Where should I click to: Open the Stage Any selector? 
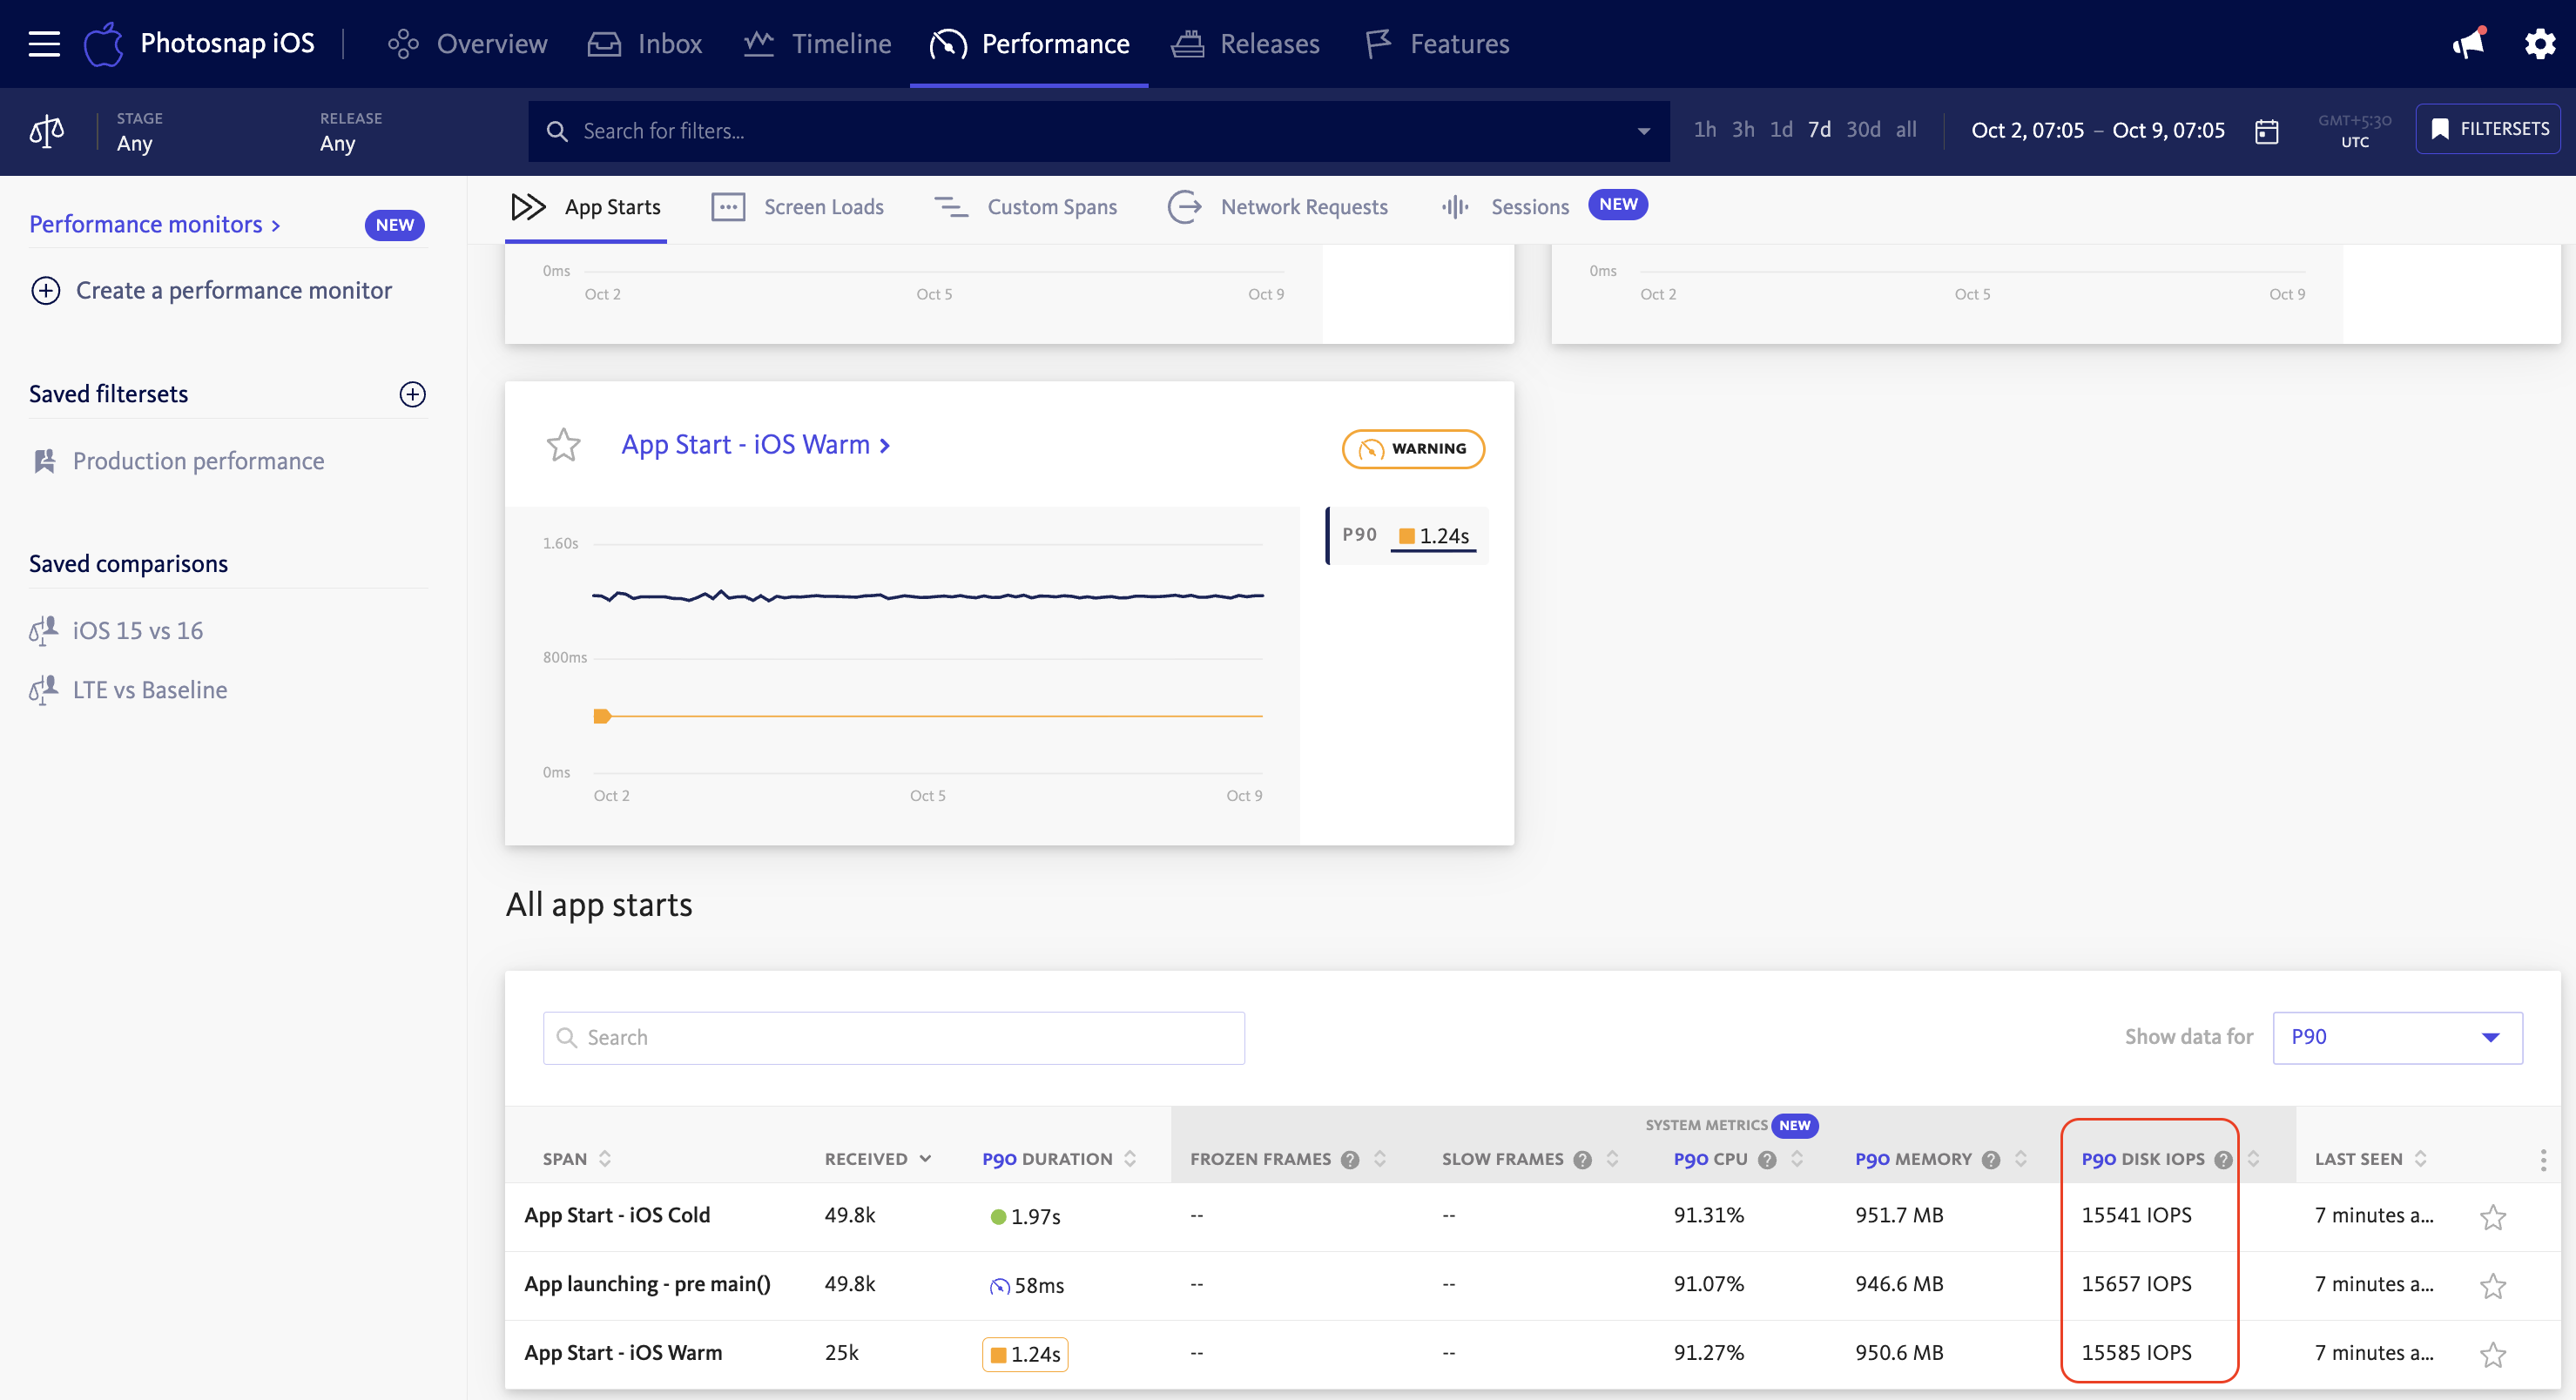[139, 131]
